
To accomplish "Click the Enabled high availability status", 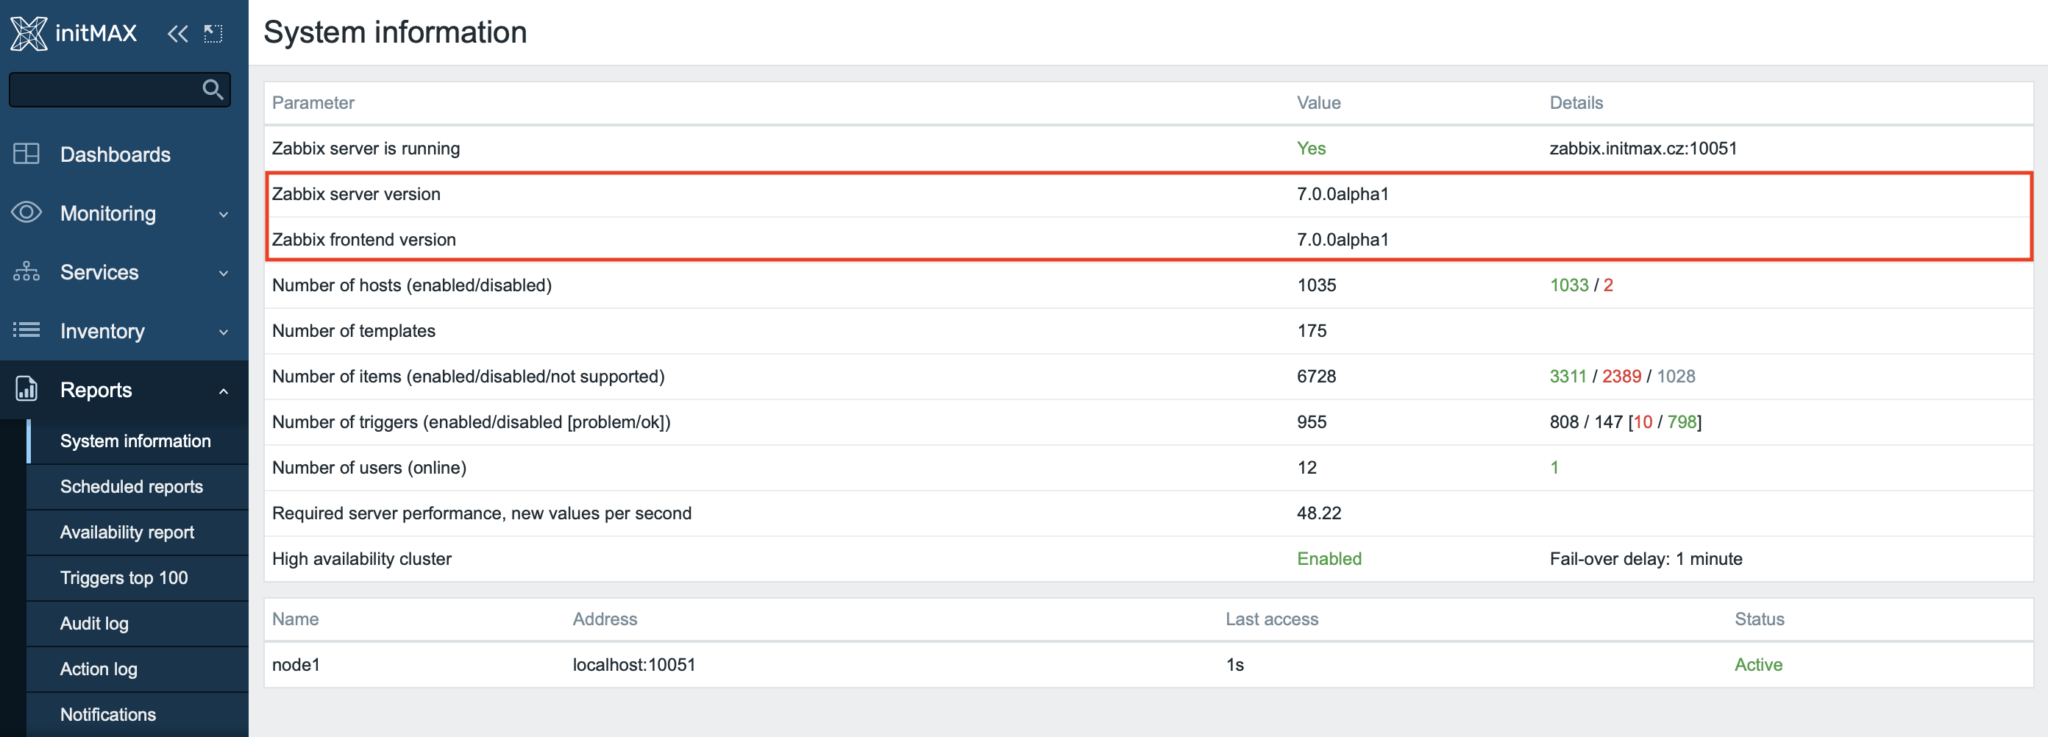I will point(1329,558).
